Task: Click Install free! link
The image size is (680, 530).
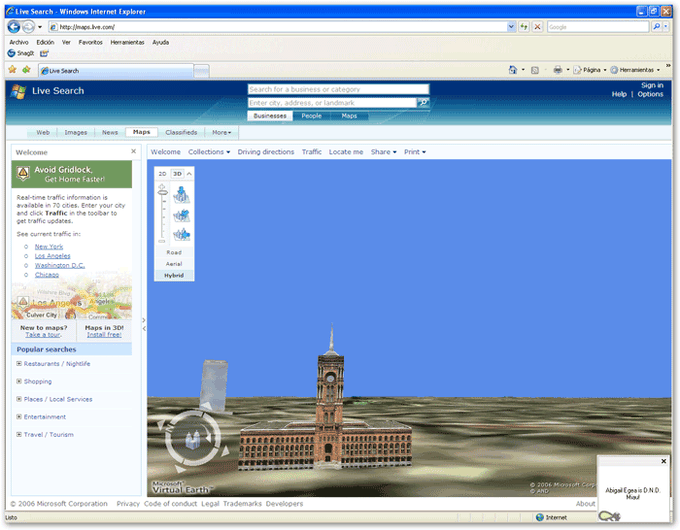Action: pyautogui.click(x=104, y=334)
